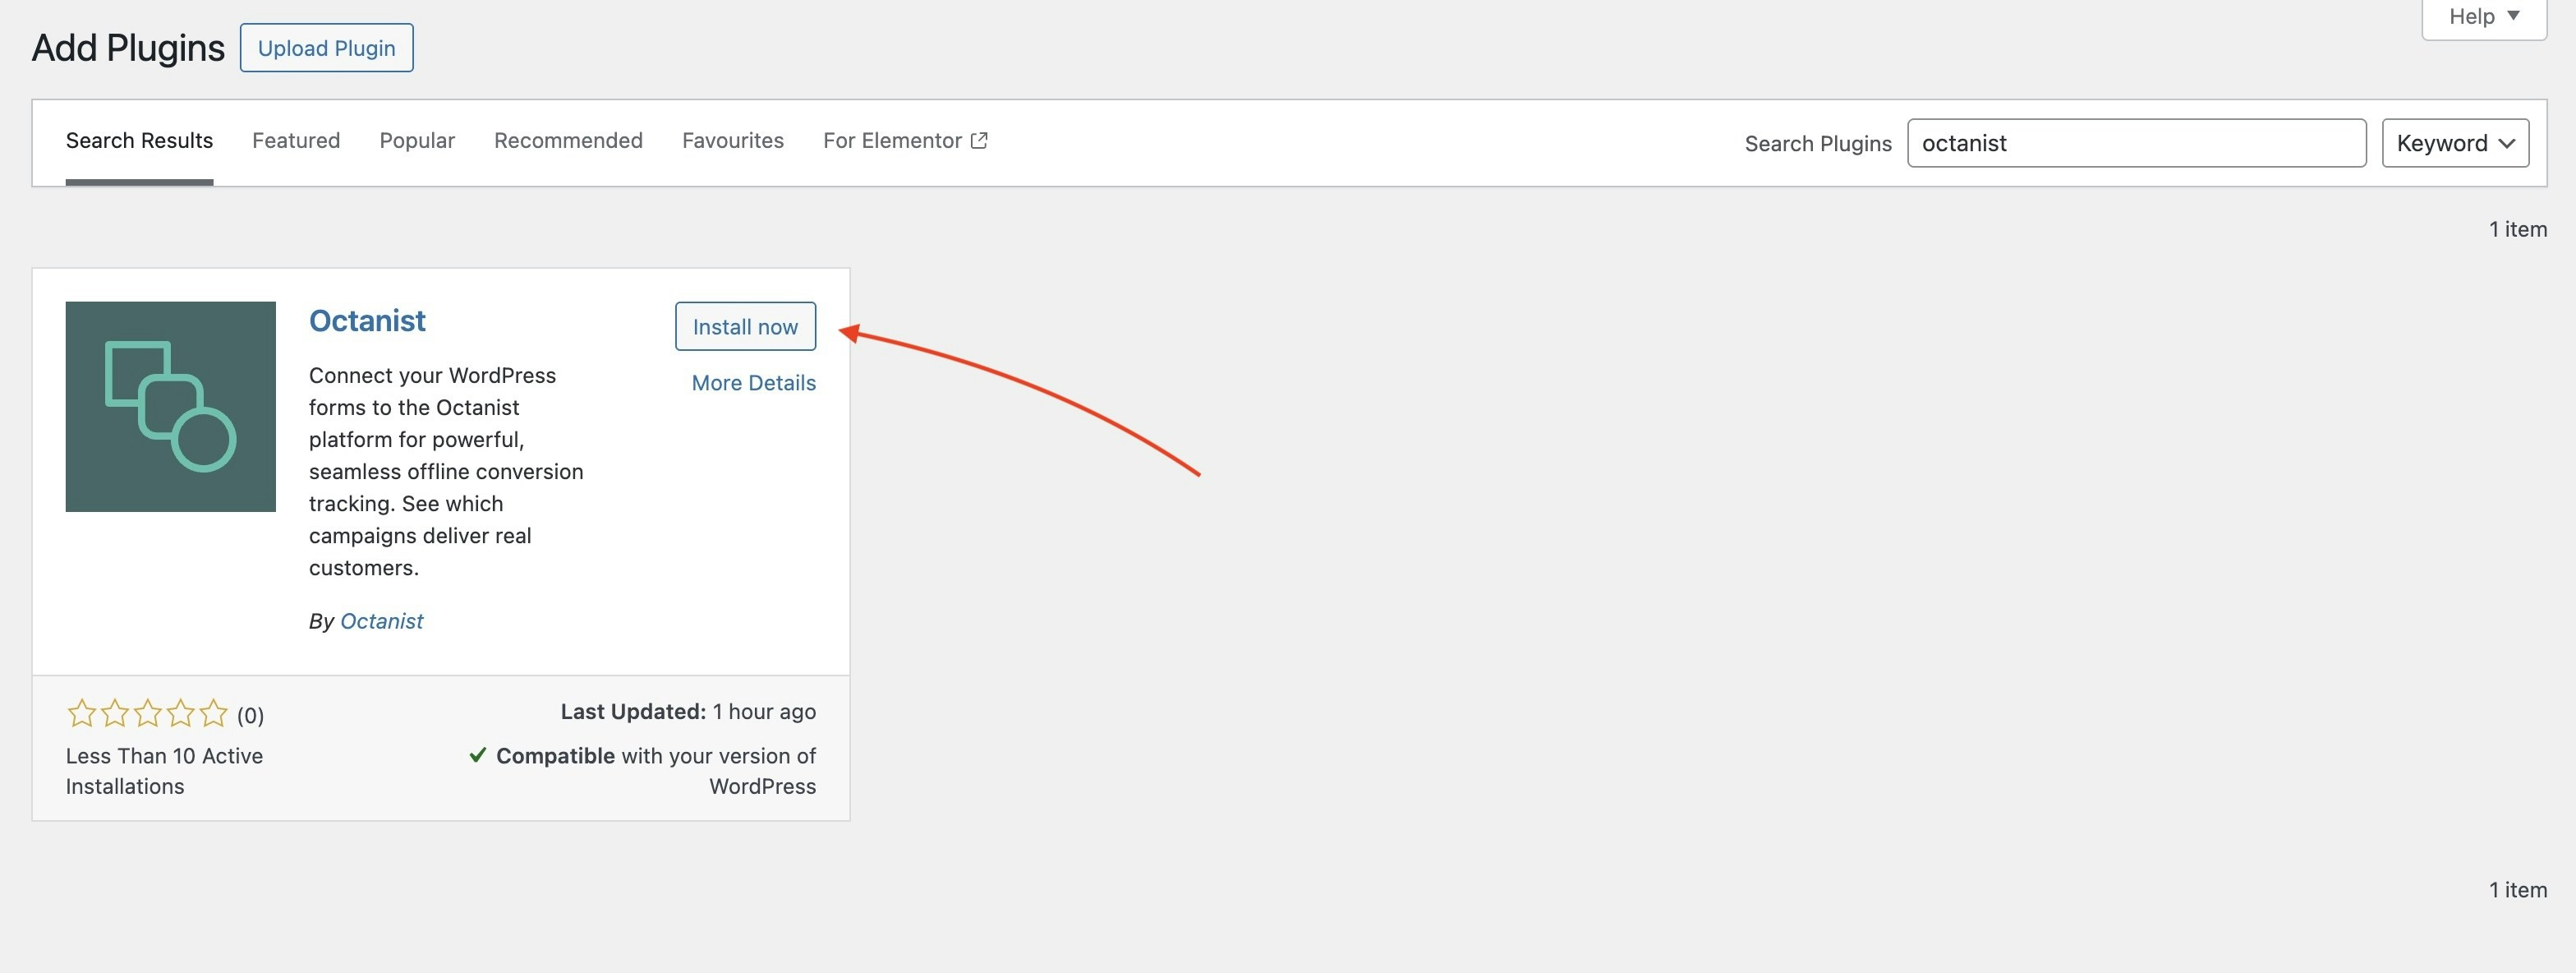Click the last rating star for Octanist

pos(213,713)
